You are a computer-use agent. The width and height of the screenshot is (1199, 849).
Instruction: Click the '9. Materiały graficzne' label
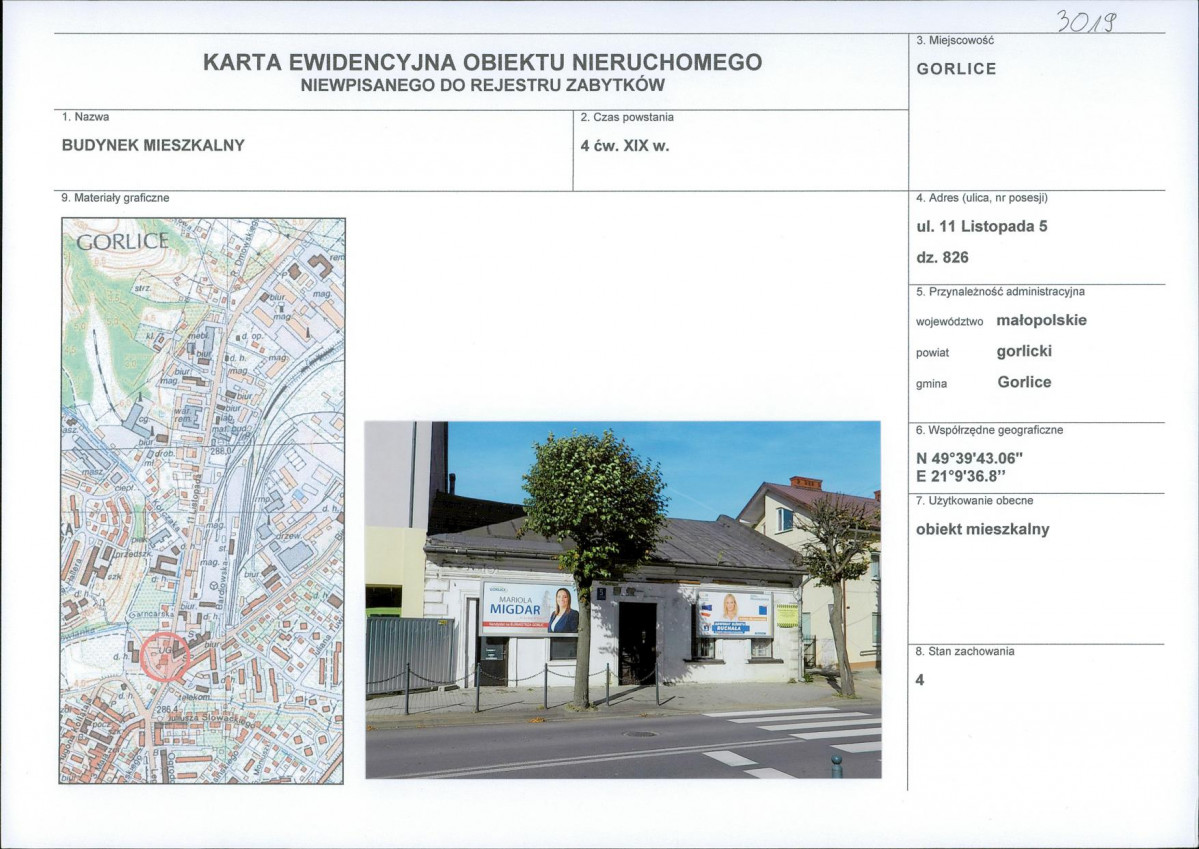pyautogui.click(x=115, y=198)
